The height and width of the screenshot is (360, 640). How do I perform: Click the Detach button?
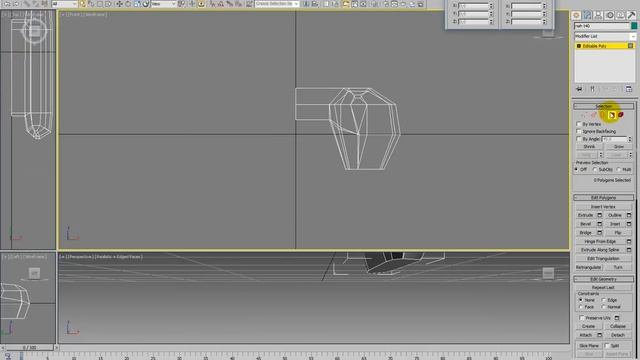[x=618, y=335]
